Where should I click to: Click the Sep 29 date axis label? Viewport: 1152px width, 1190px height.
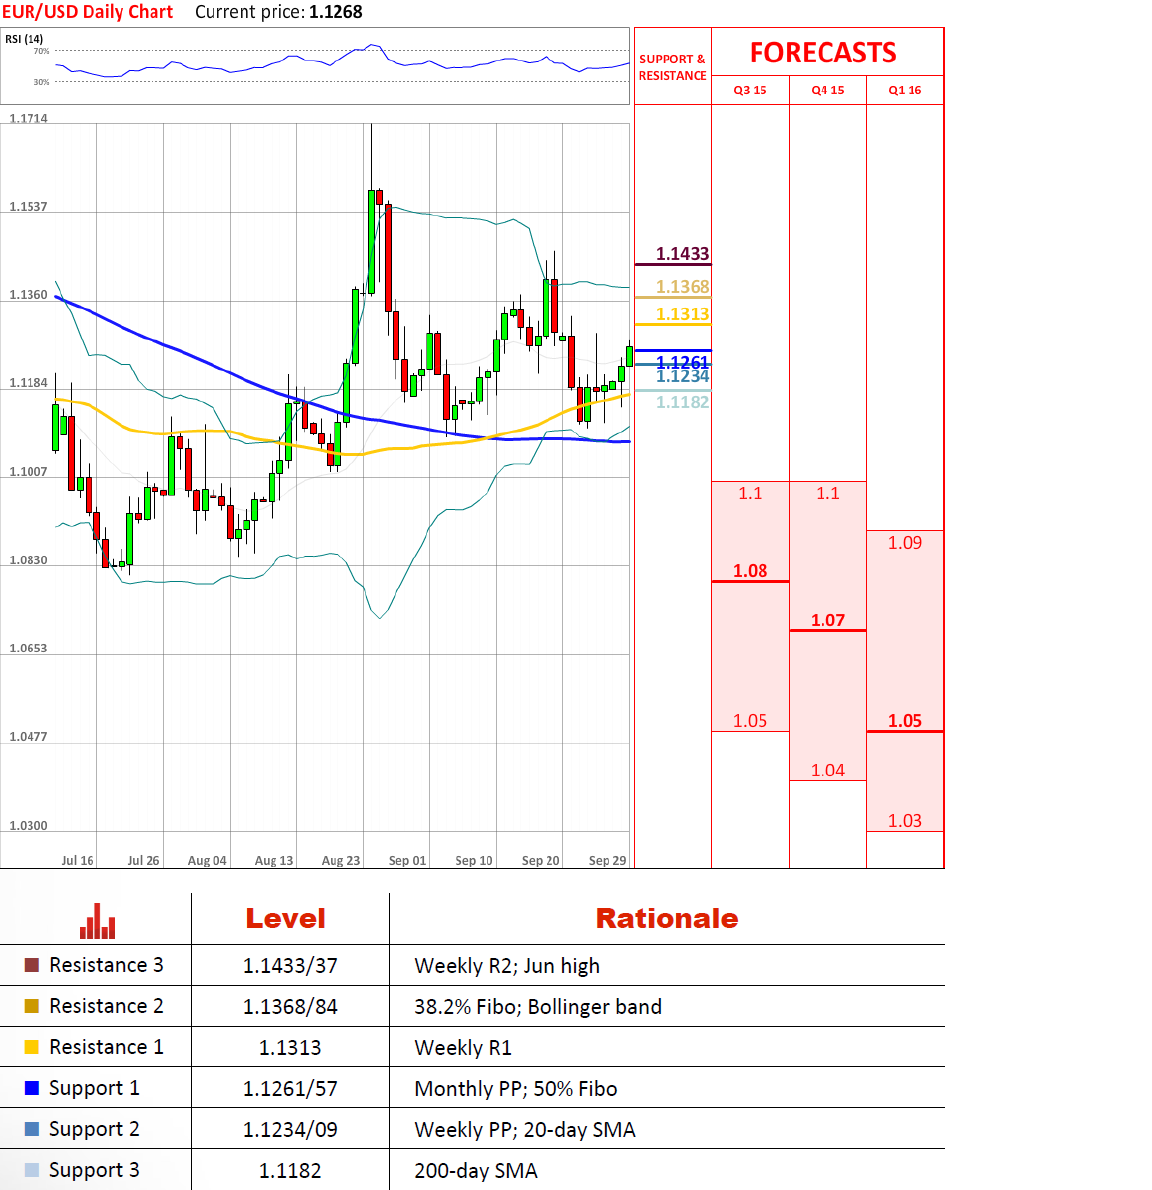point(607,860)
